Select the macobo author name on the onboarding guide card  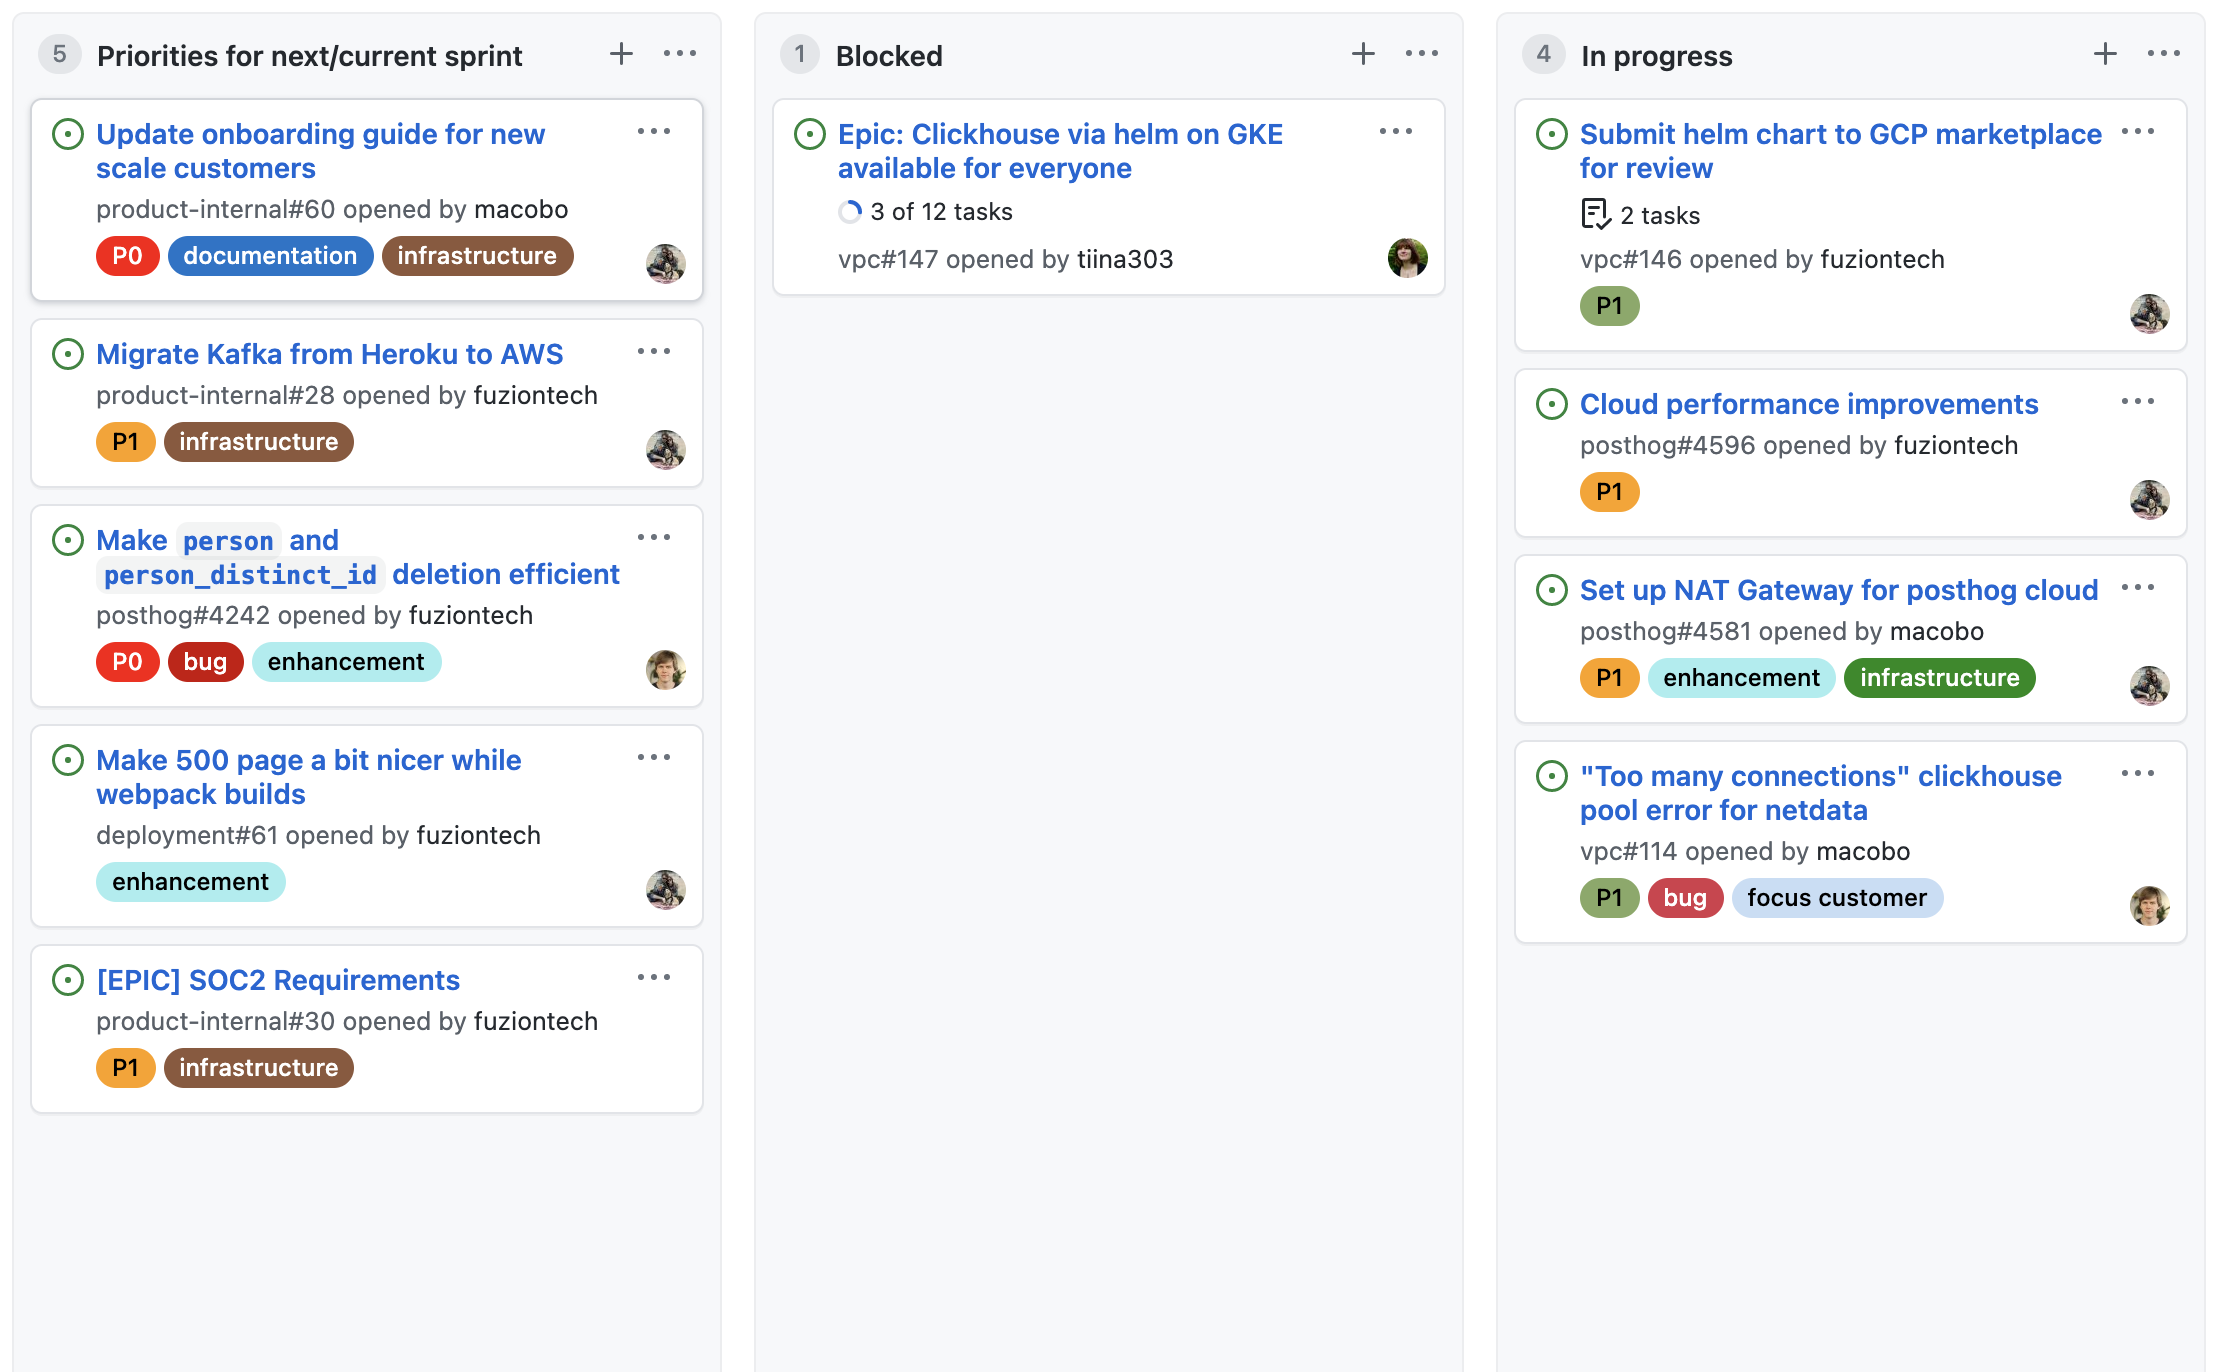click(521, 210)
